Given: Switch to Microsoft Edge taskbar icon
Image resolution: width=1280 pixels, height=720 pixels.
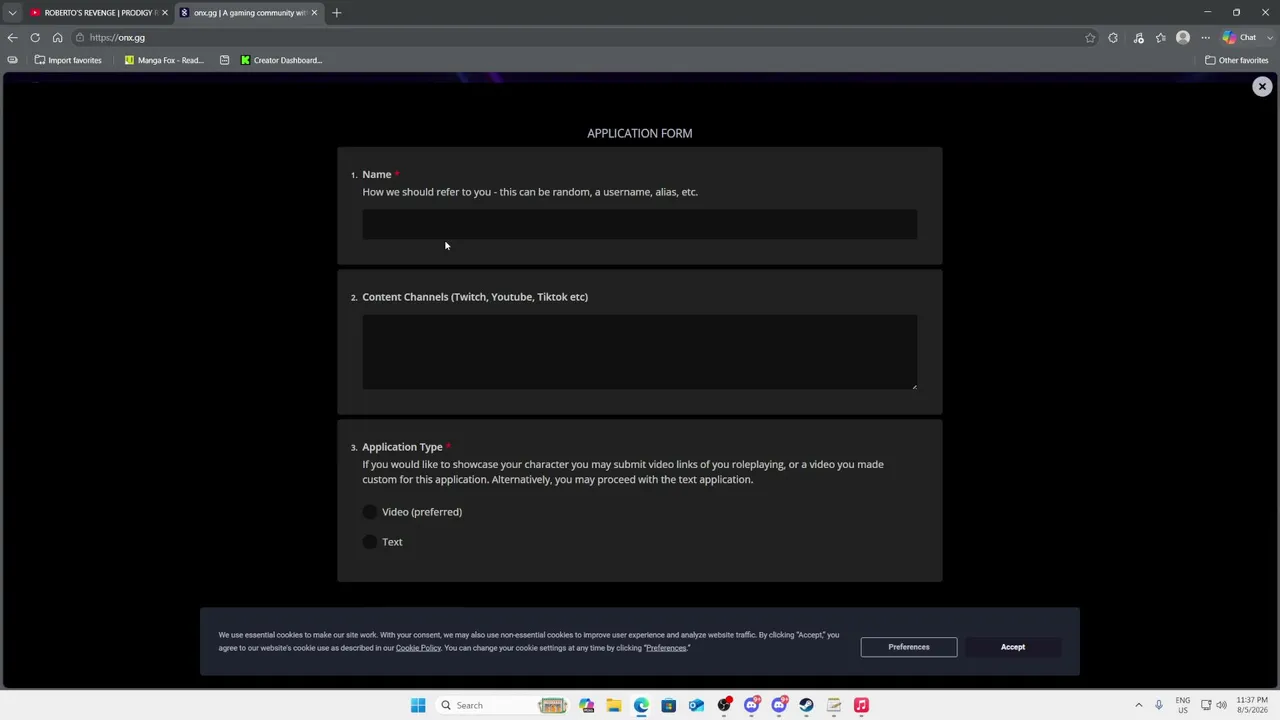Looking at the screenshot, I should [641, 706].
